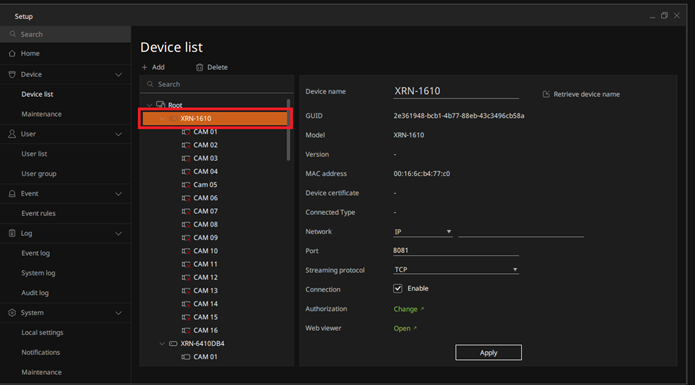Click the Retrieve device name icon
695x385 pixels.
pyautogui.click(x=546, y=94)
